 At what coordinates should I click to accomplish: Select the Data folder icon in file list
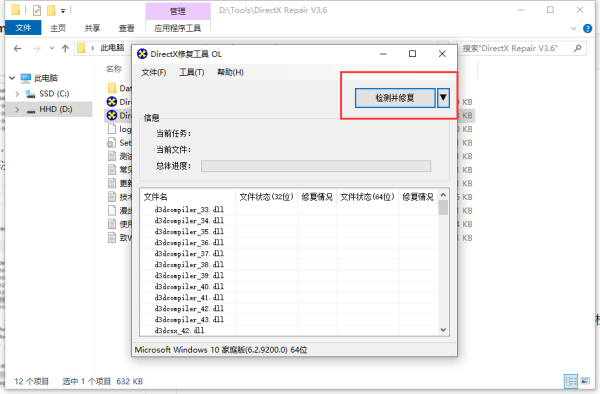tap(112, 88)
